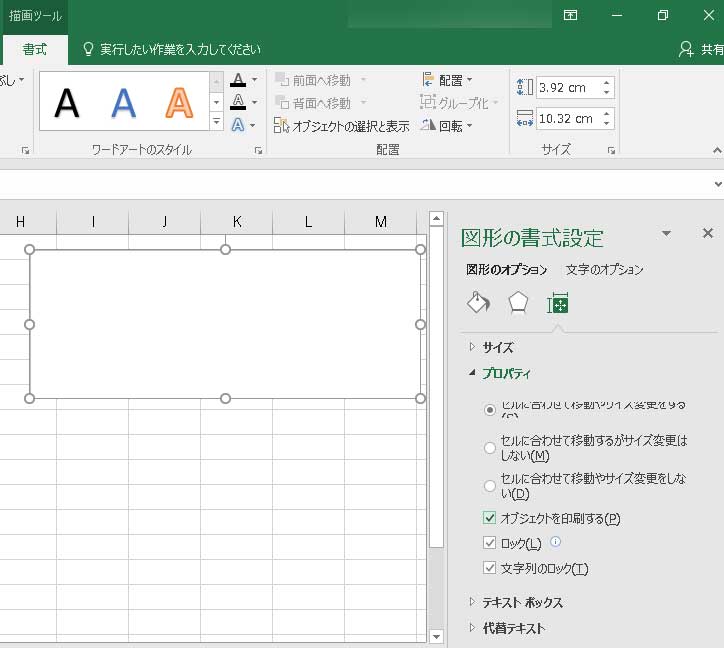Apply the black WordArt style A

67,102
